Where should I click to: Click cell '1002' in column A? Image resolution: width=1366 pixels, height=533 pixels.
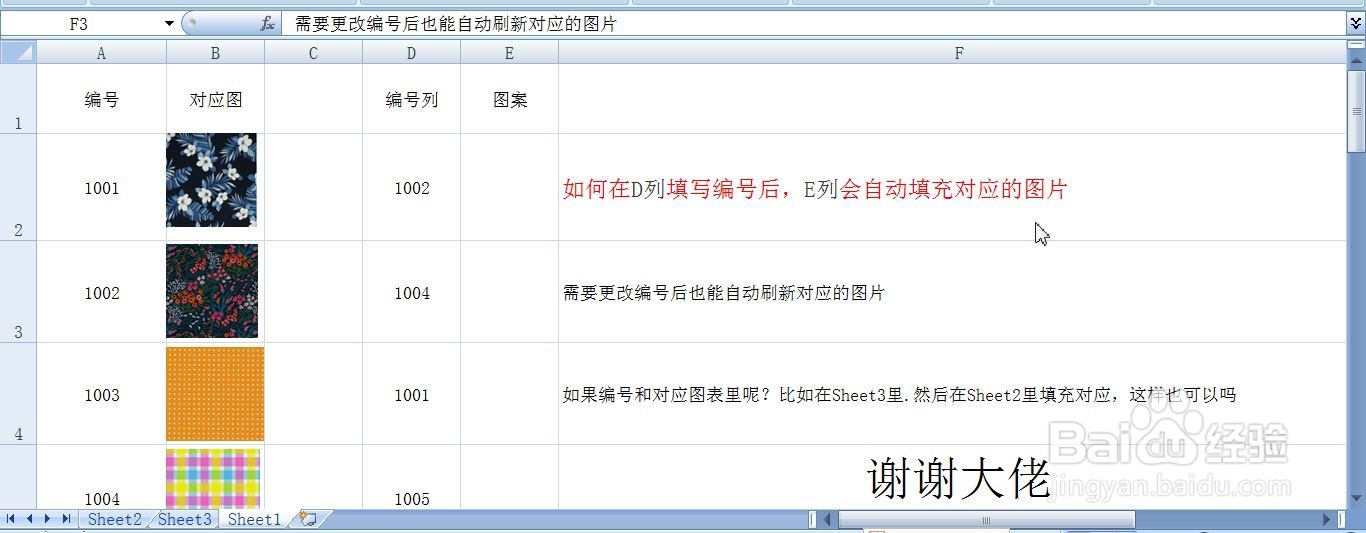click(x=101, y=292)
